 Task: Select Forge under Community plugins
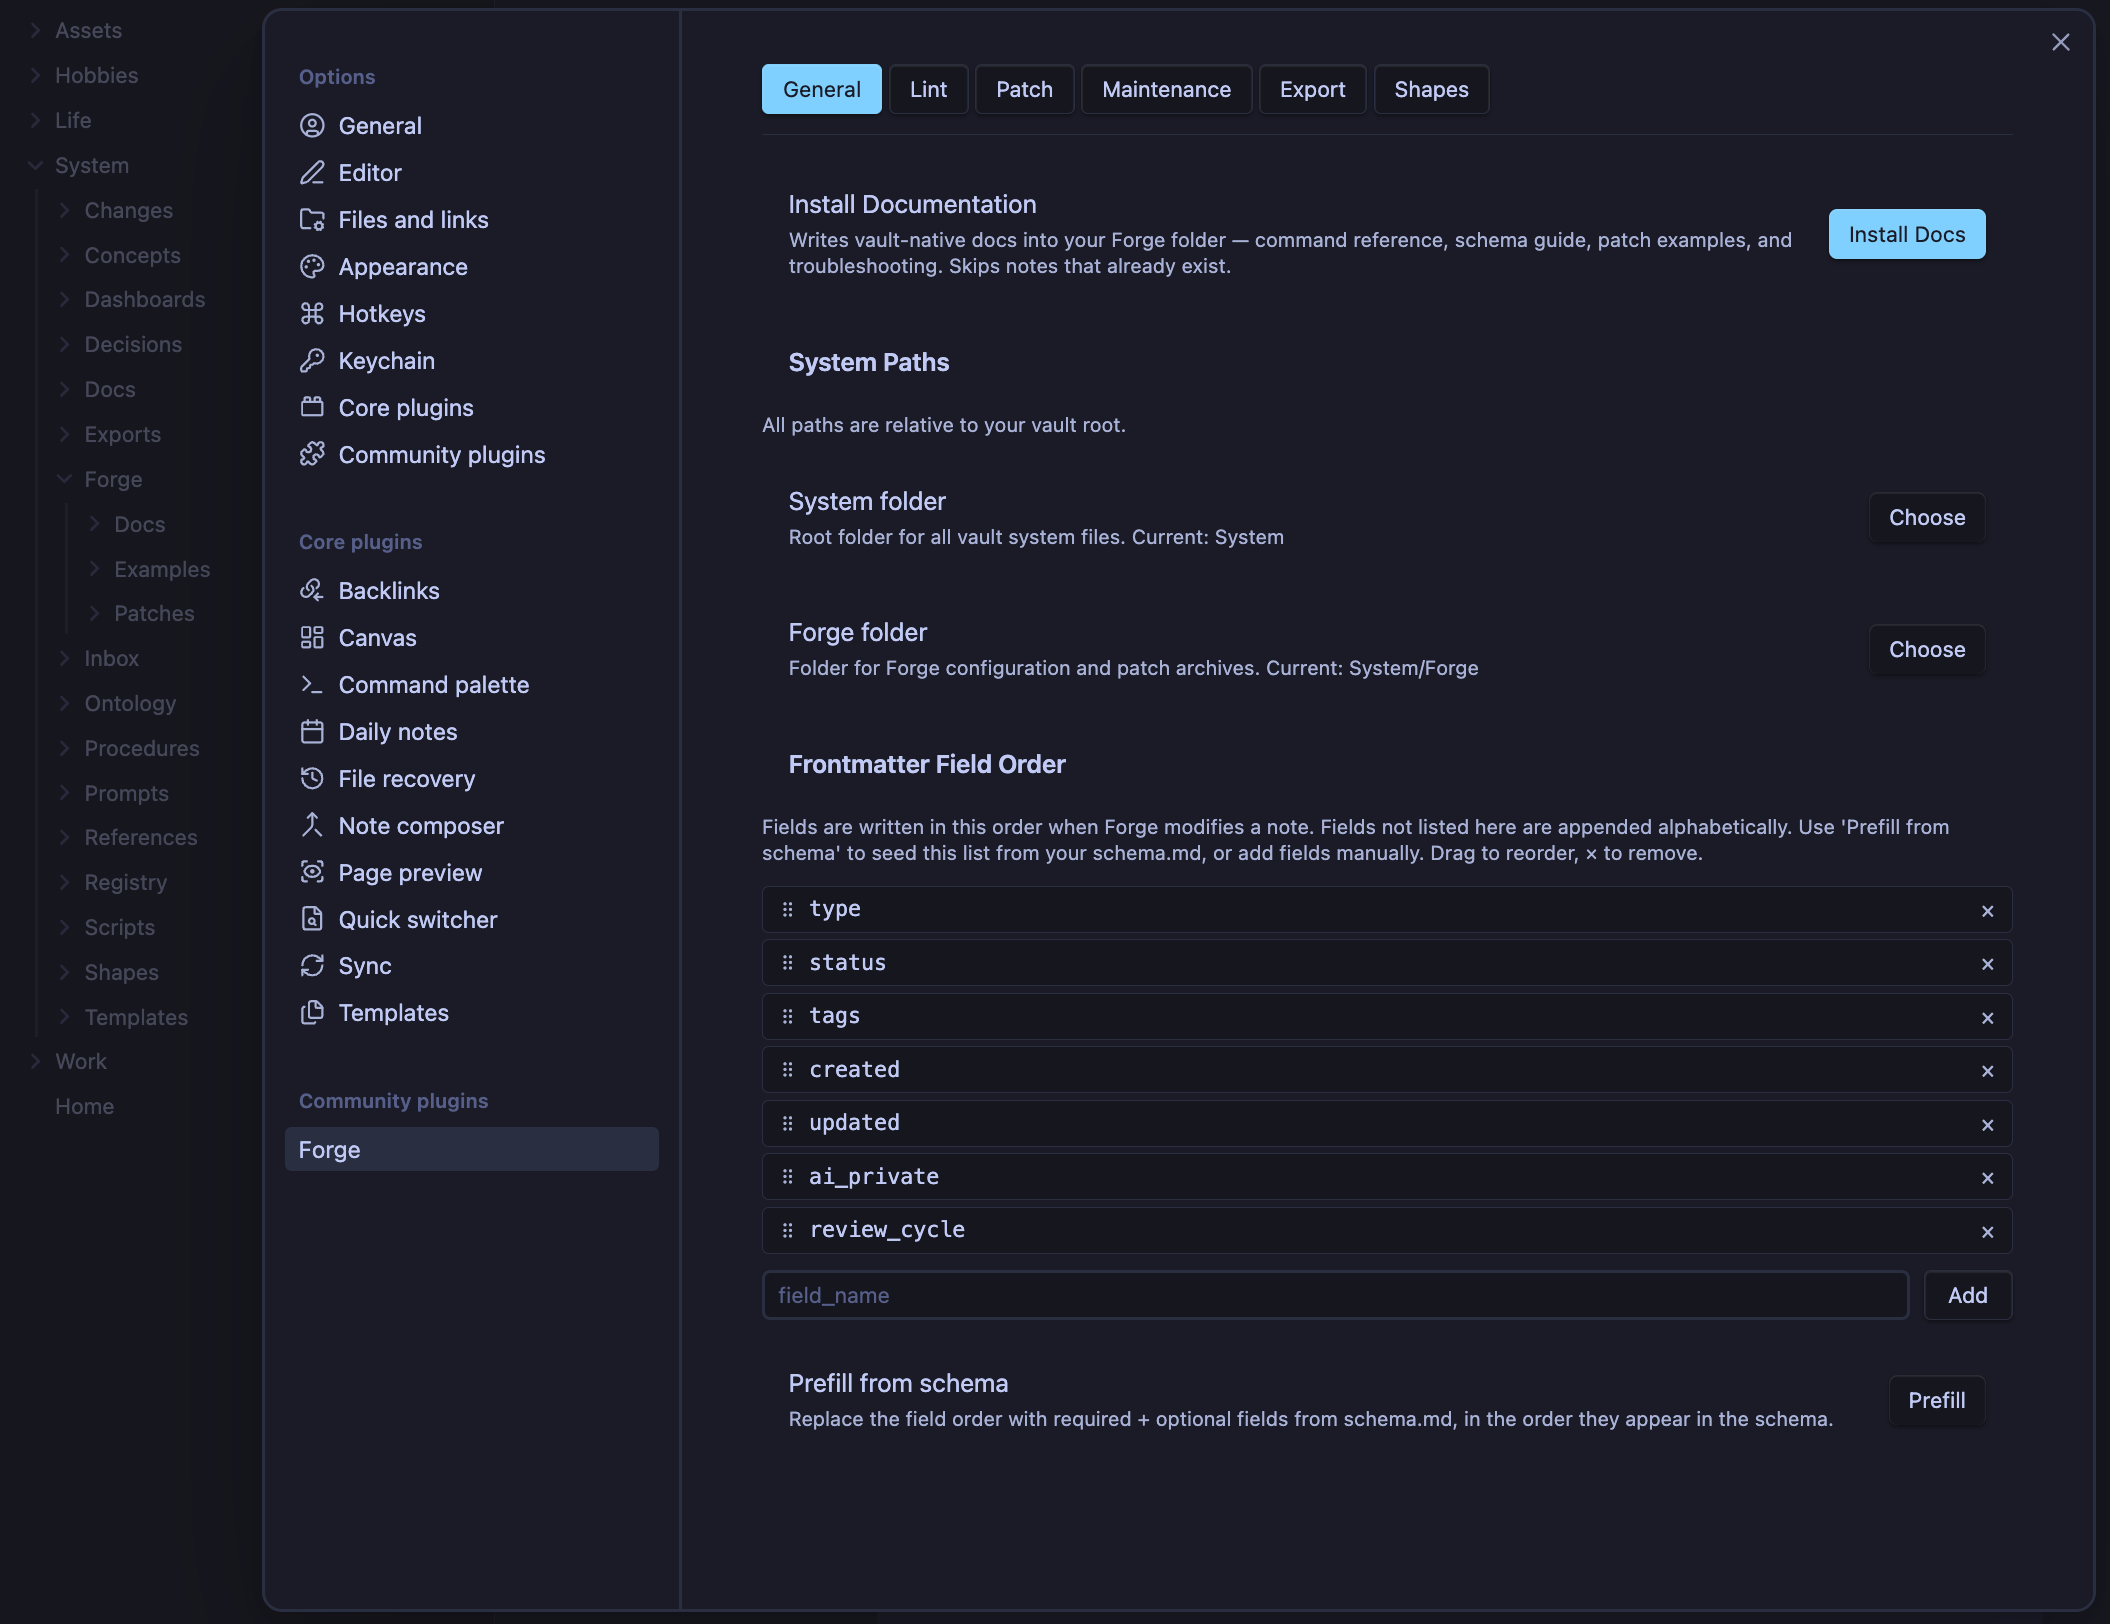471,1150
